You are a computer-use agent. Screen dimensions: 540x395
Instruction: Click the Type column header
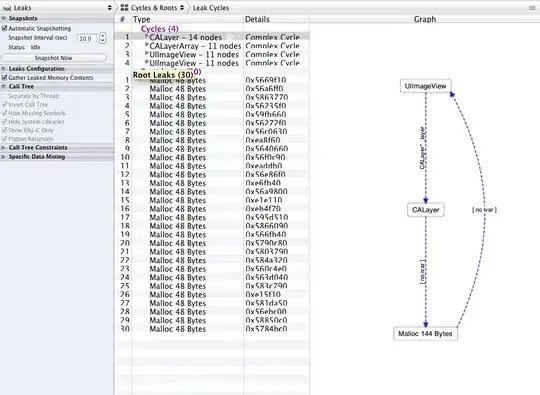[x=187, y=19]
